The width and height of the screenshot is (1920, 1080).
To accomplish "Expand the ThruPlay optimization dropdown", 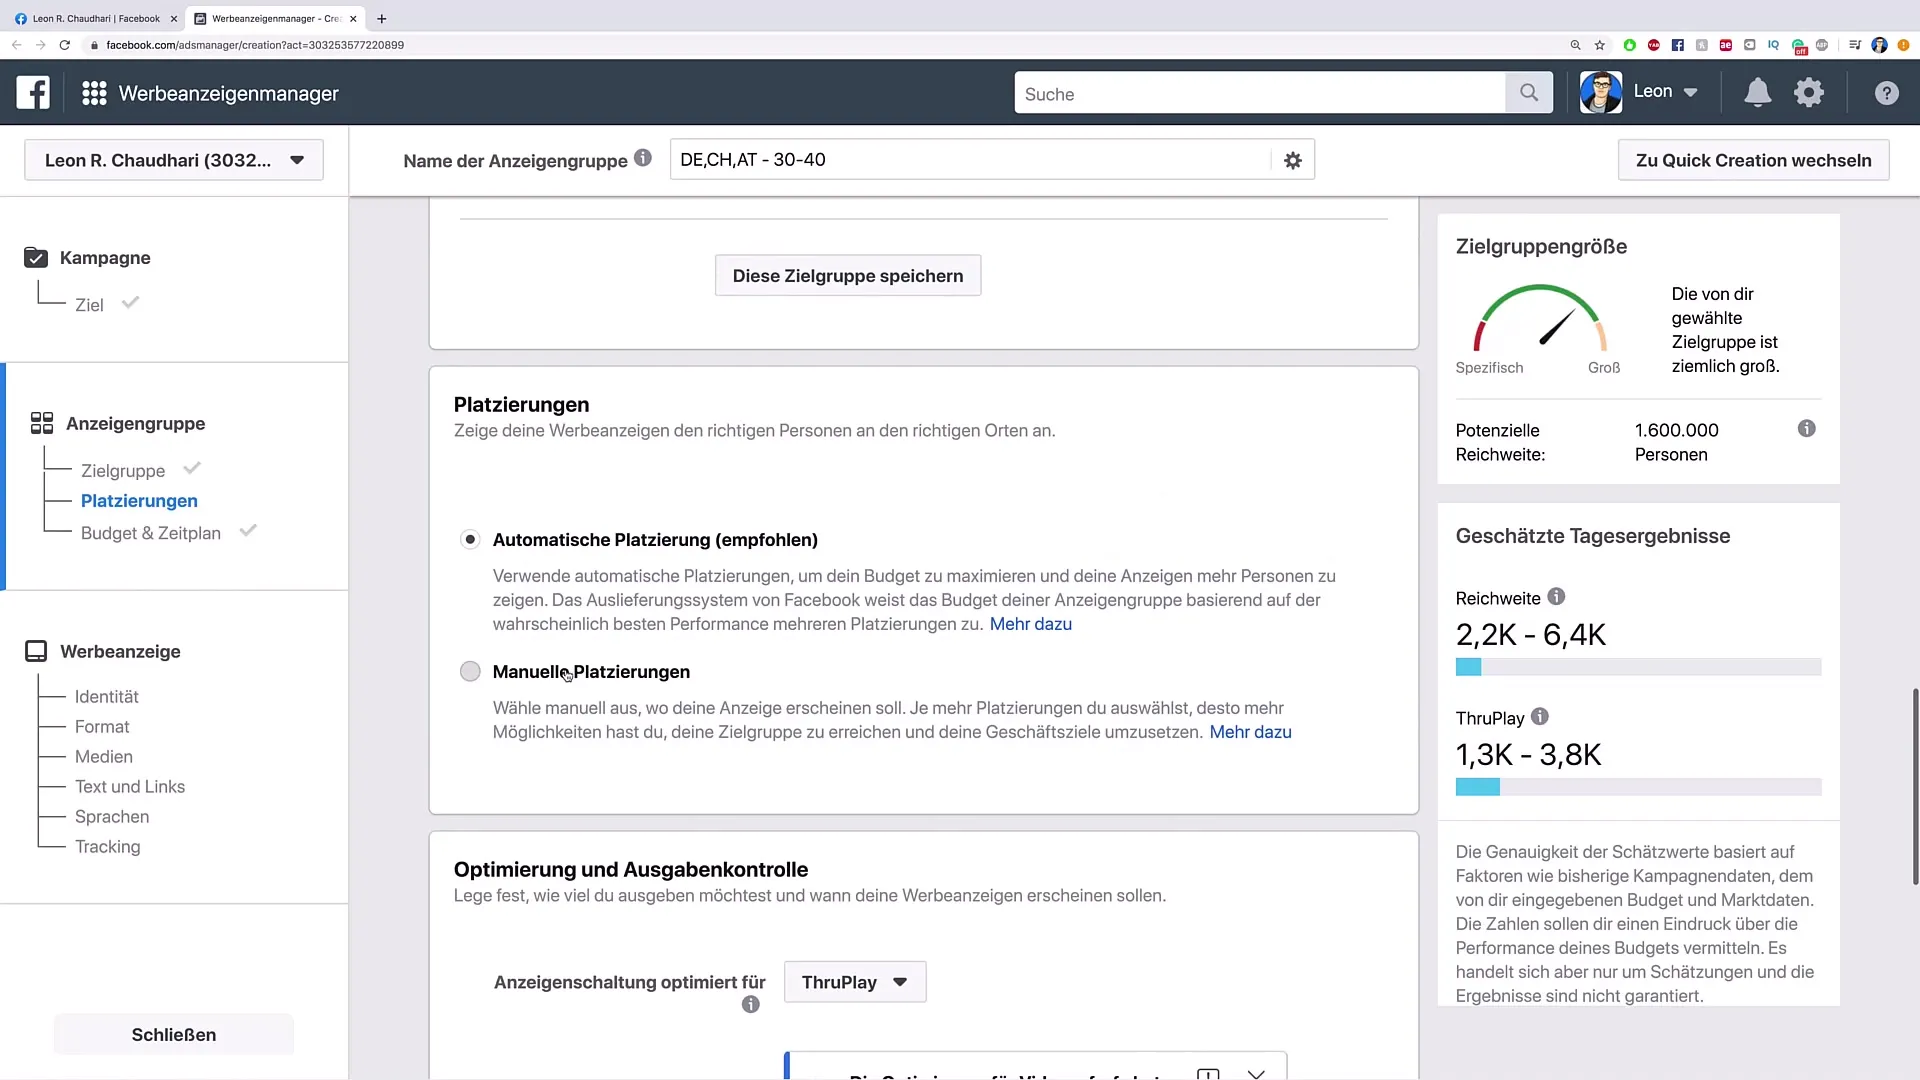I will coord(855,981).
